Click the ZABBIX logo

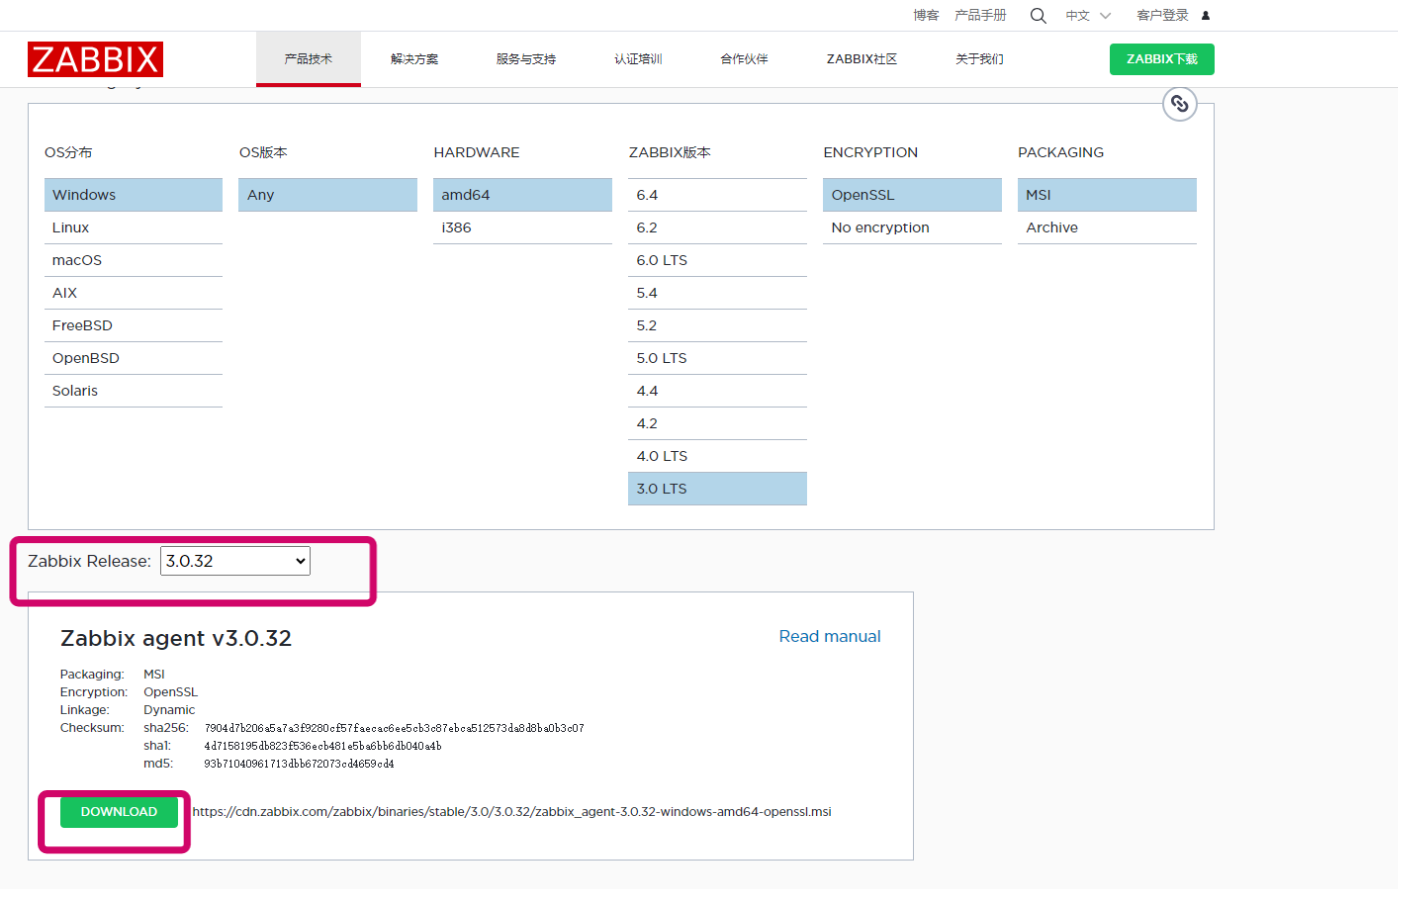pos(95,59)
